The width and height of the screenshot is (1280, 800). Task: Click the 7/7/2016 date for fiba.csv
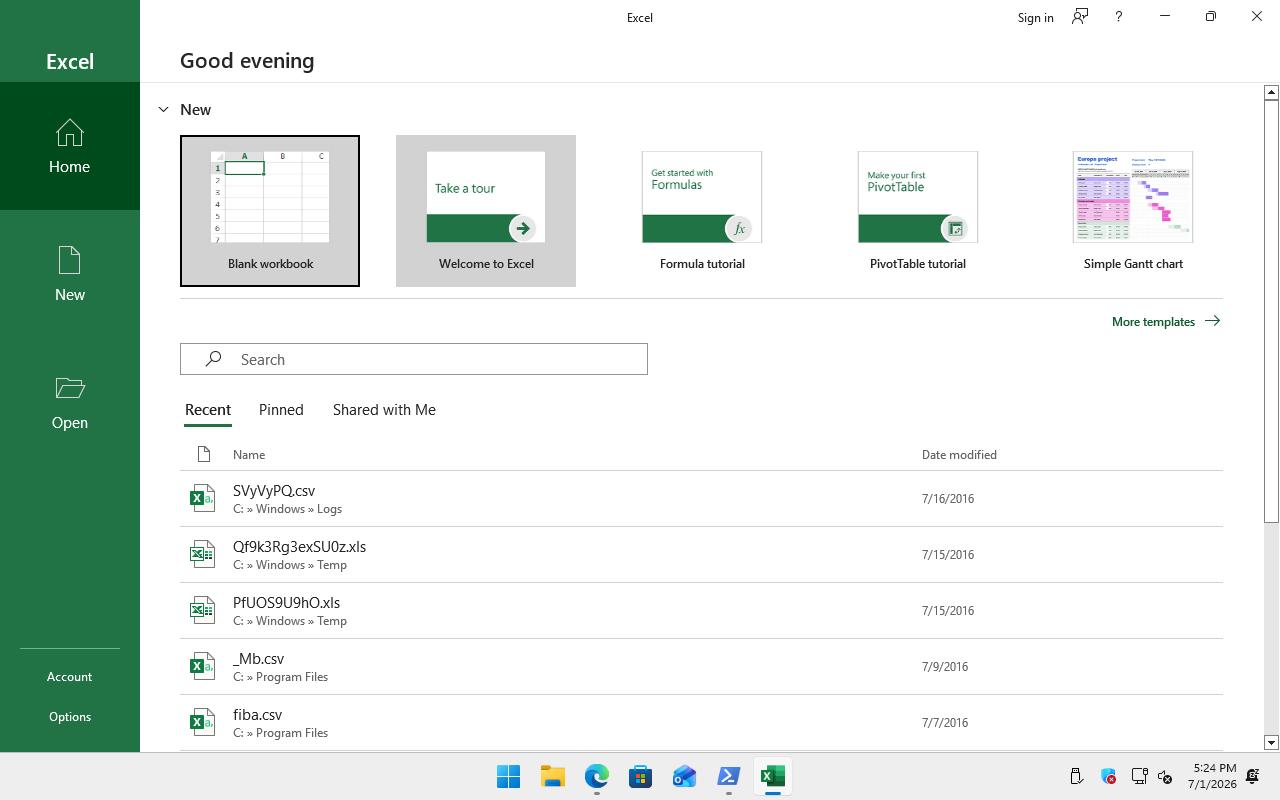[x=945, y=722]
